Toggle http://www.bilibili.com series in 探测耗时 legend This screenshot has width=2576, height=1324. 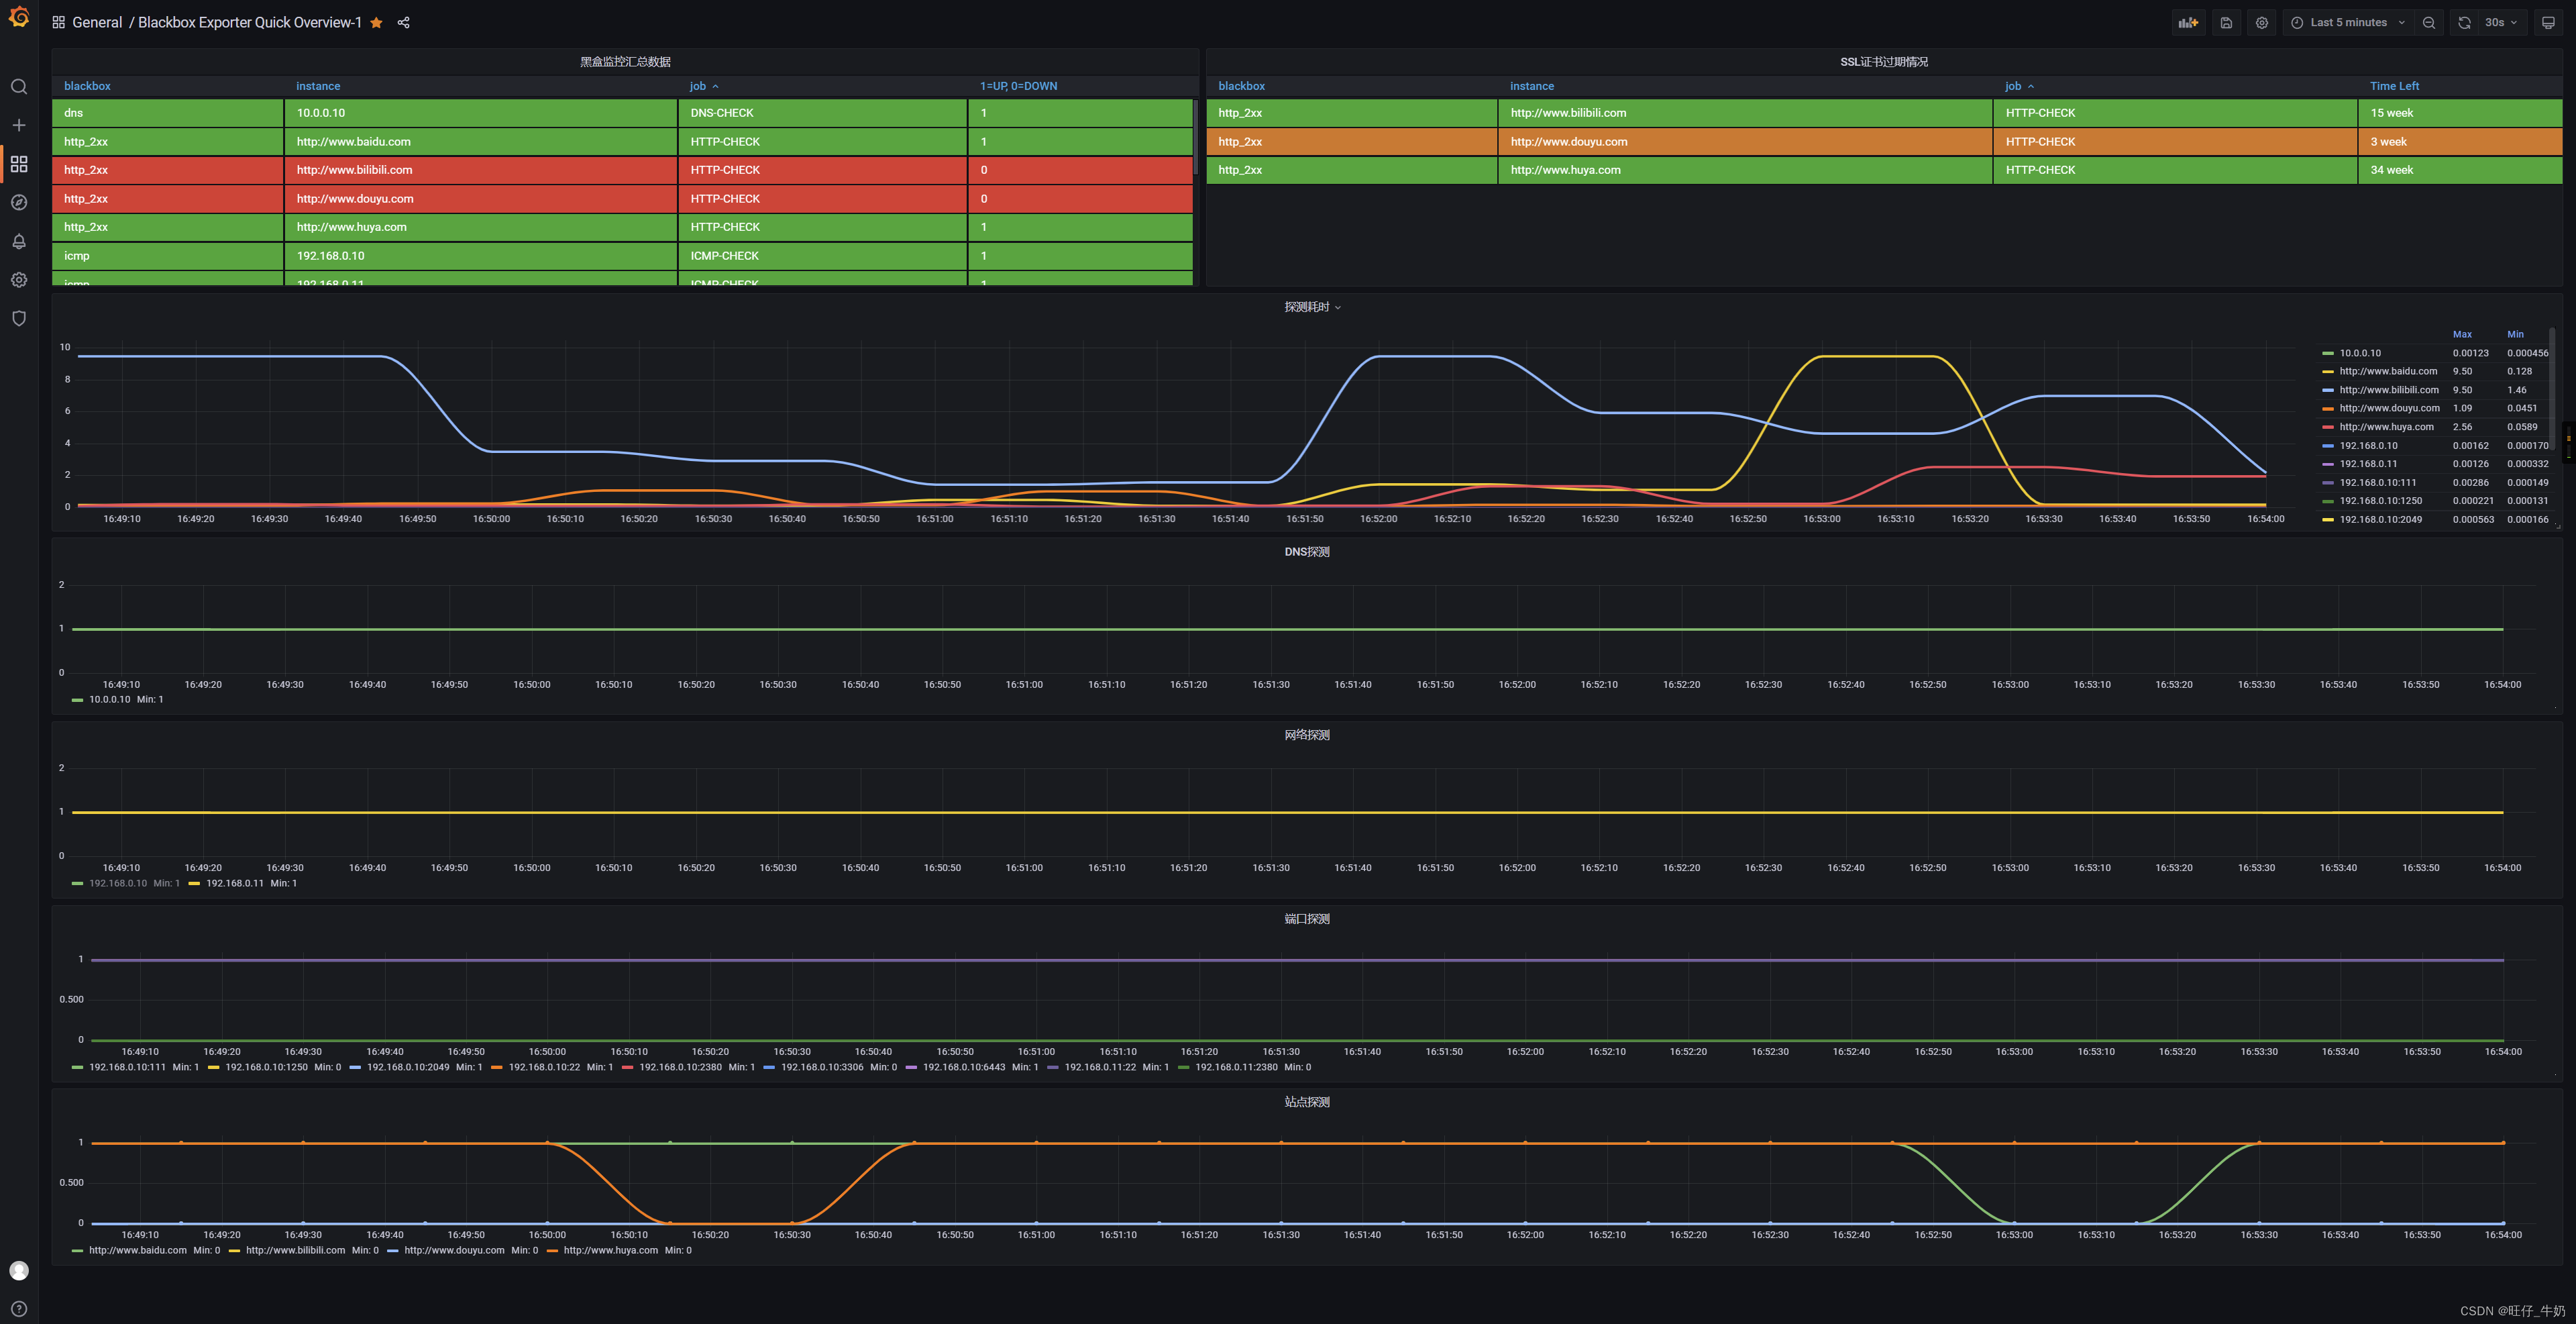tap(2389, 390)
